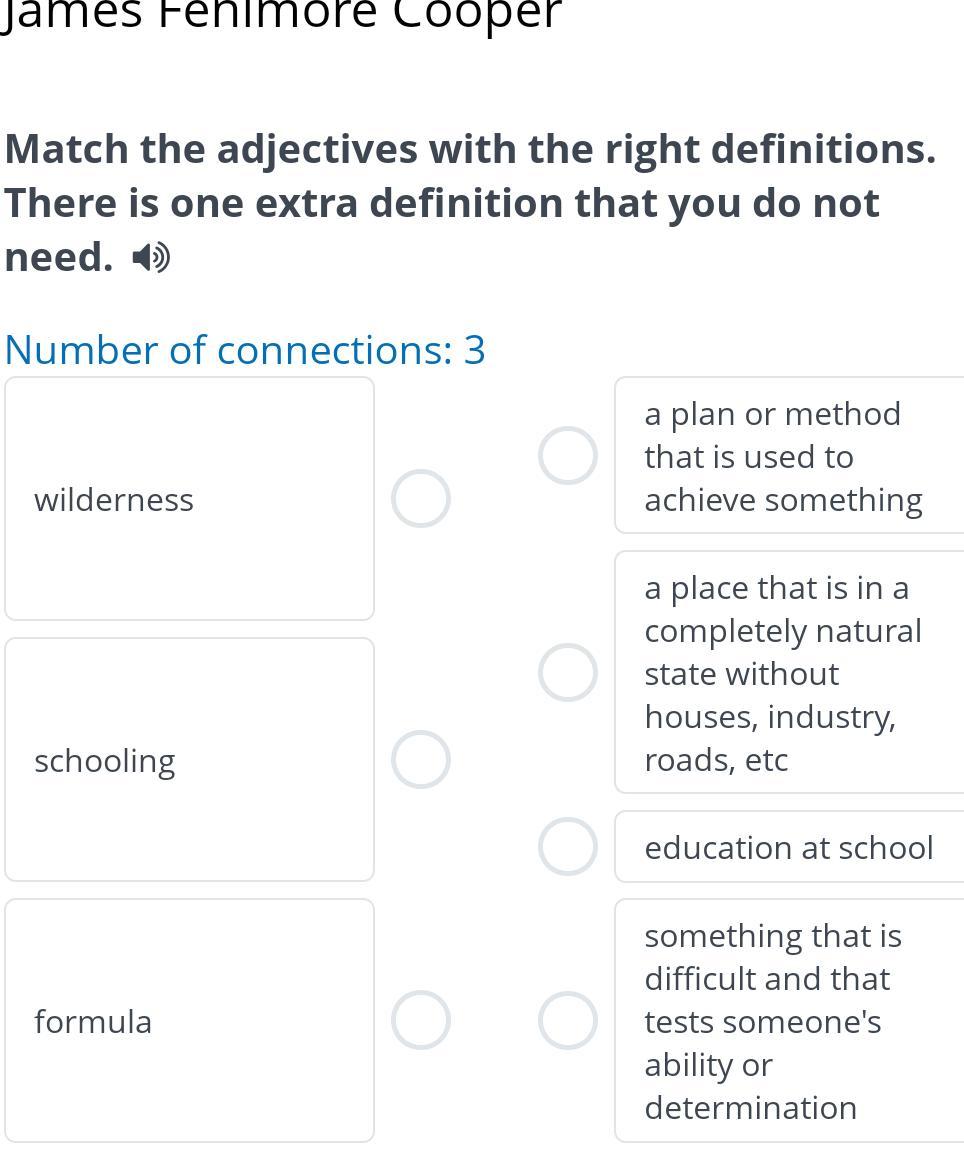The width and height of the screenshot is (964, 1170).
Task: Click the 'There is one extra definition' line
Action: (x=442, y=203)
